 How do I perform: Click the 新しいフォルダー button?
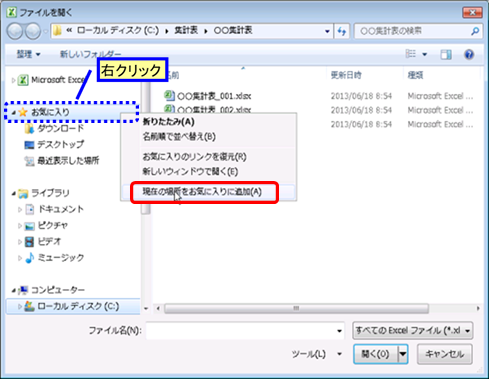[90, 54]
